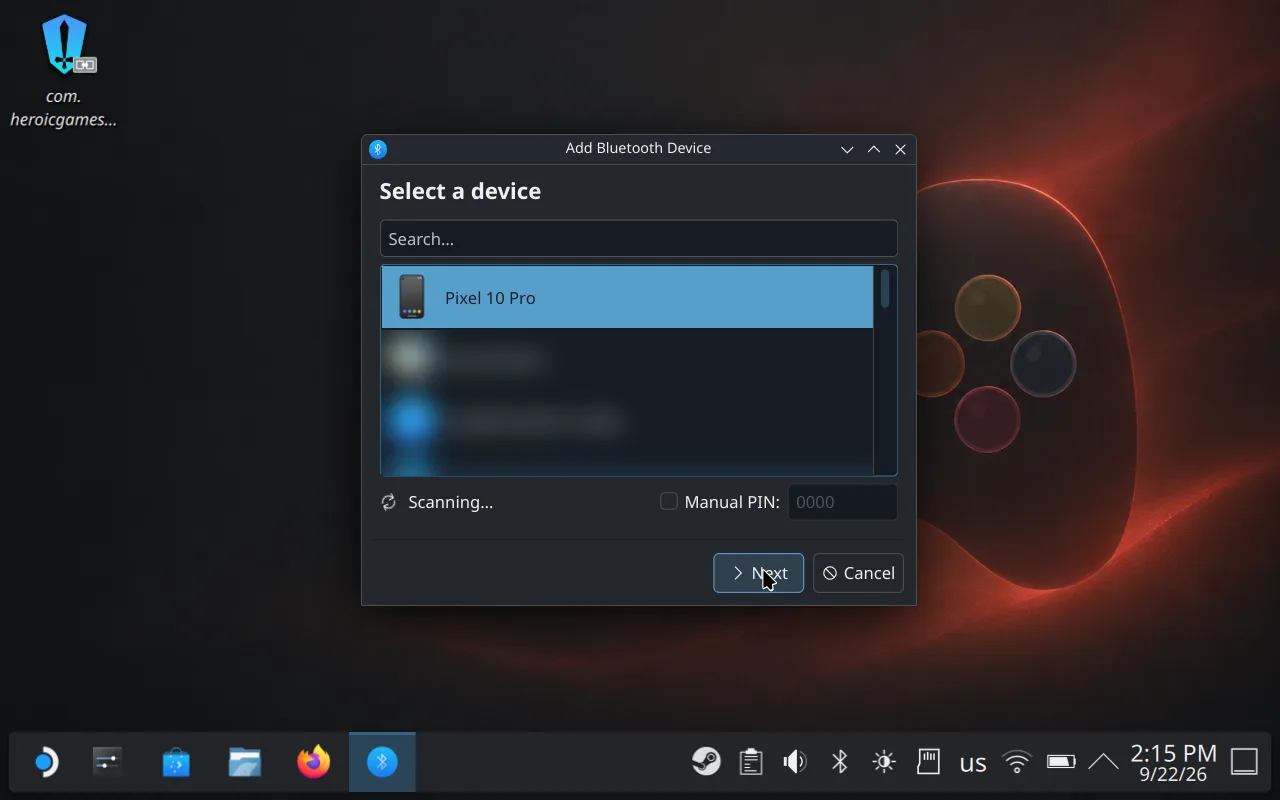1280x800 pixels.
Task: Open the Heroic Games desktop shortcut
Action: click(64, 72)
